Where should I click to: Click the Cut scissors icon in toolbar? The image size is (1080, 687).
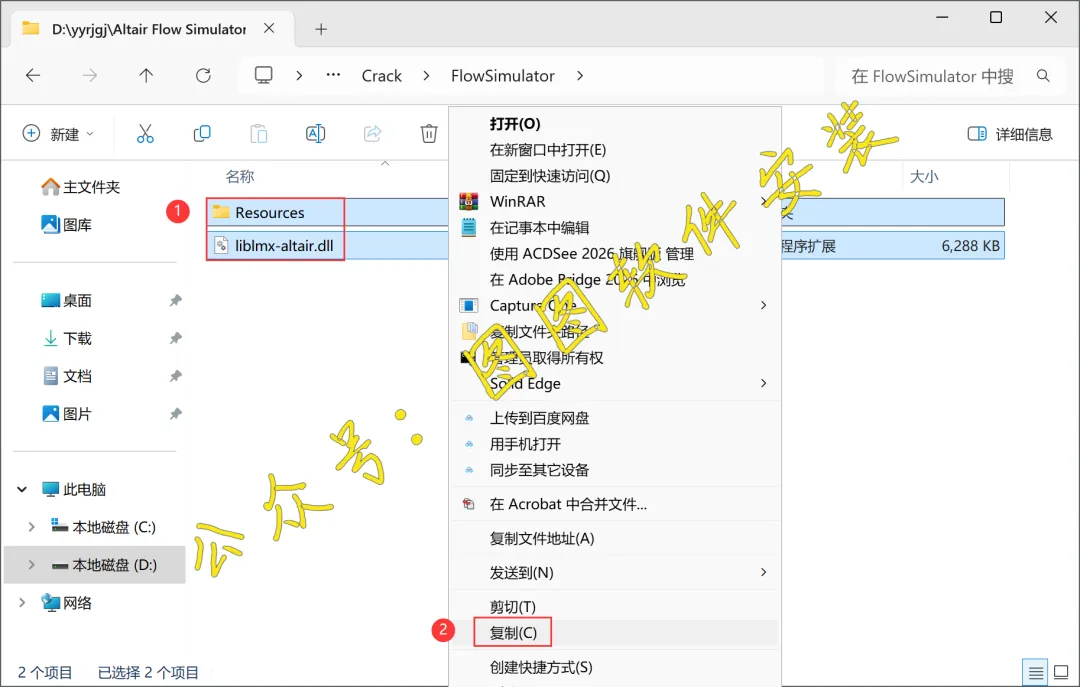(145, 134)
